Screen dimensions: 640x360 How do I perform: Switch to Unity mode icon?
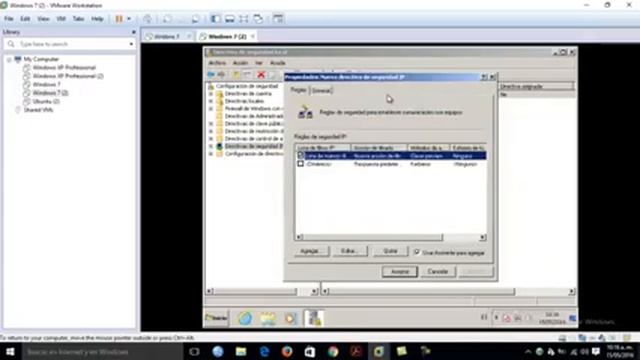click(x=258, y=19)
